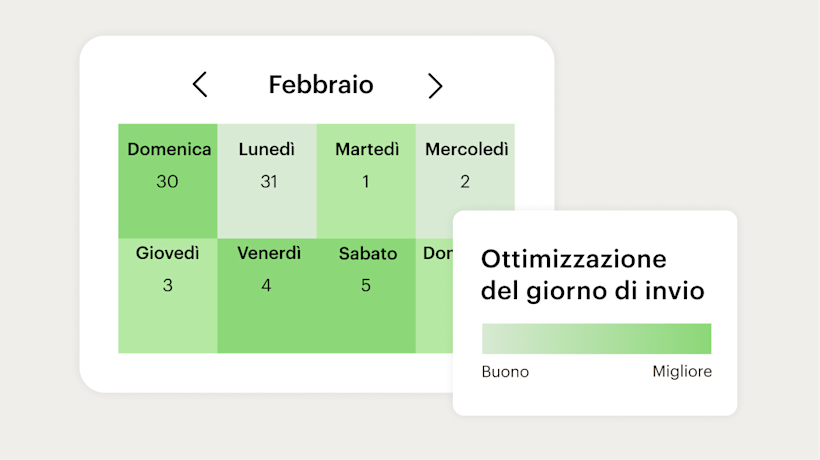Select the Domenica 30 calendar cell

[x=168, y=181]
